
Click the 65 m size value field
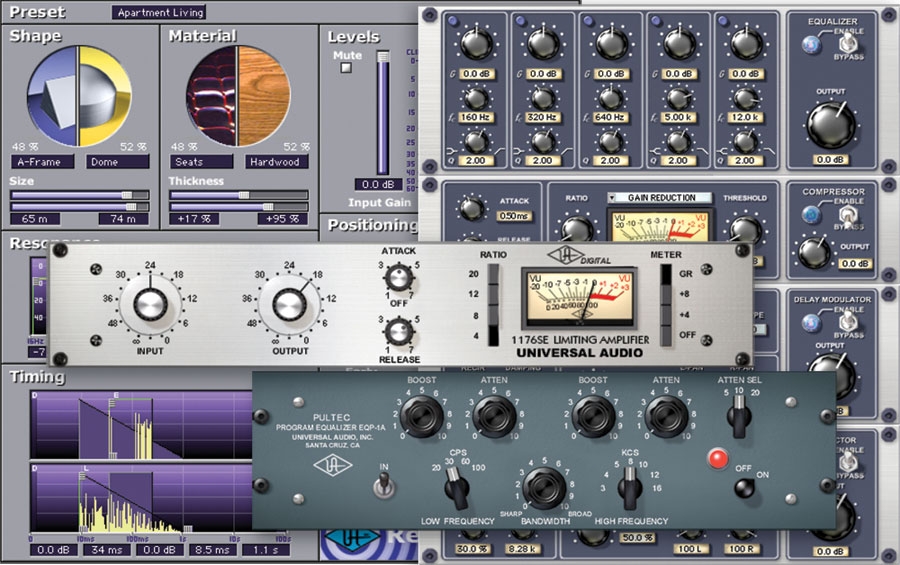[35, 219]
